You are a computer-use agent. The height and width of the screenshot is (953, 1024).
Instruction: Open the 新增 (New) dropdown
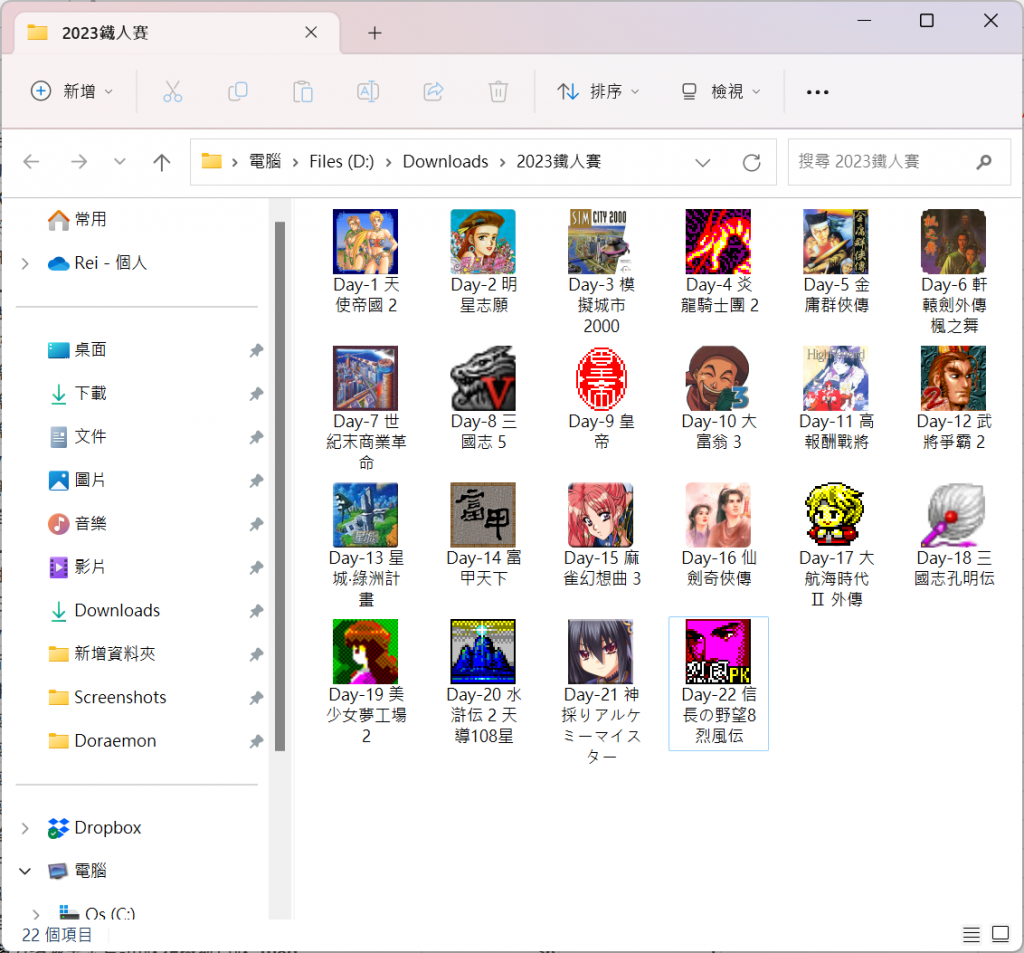[72, 91]
